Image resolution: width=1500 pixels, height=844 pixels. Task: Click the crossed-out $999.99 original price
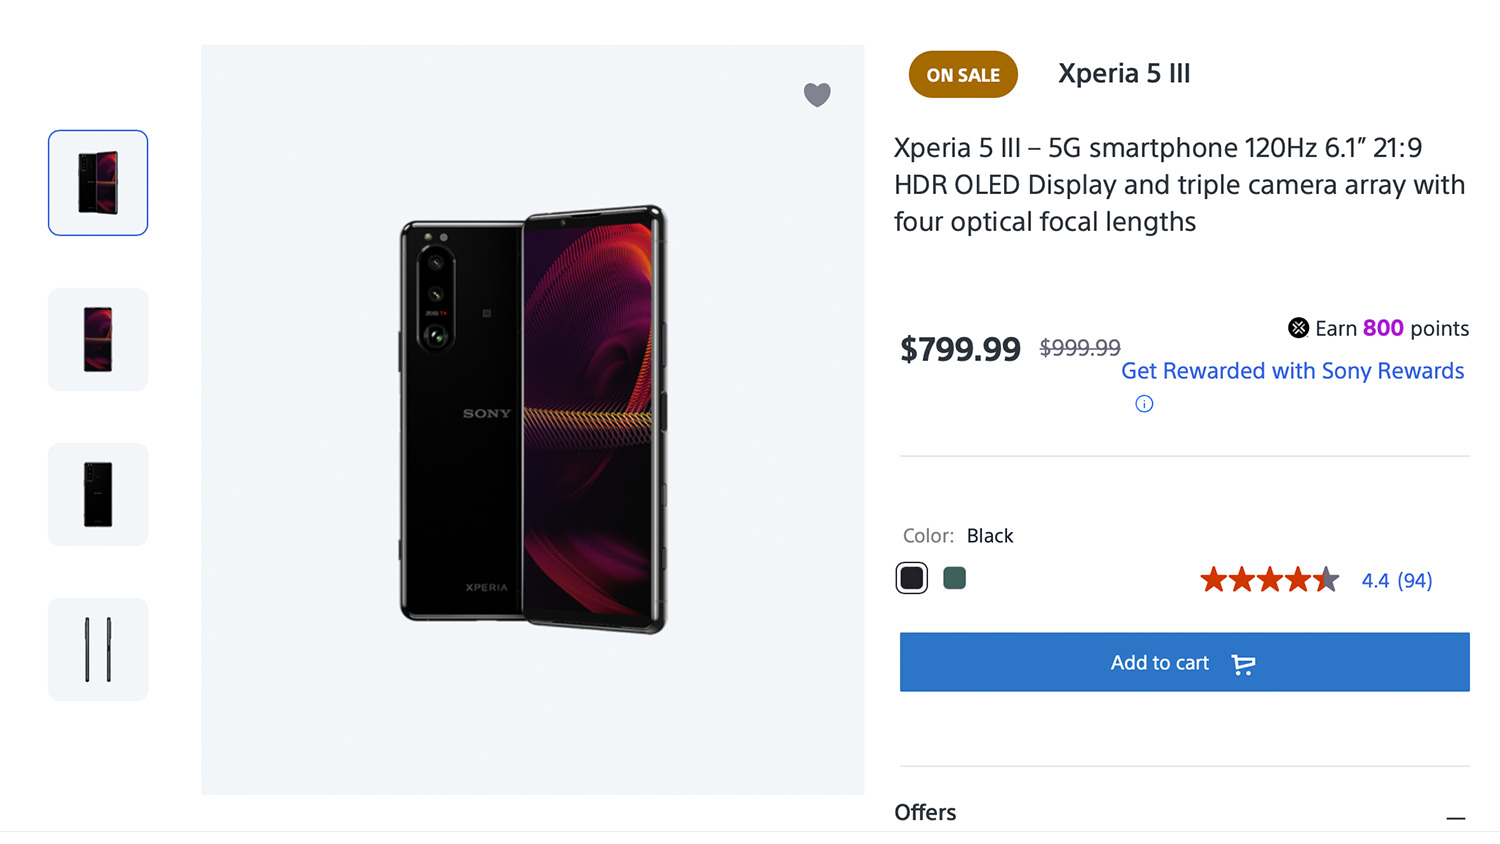[1080, 348]
